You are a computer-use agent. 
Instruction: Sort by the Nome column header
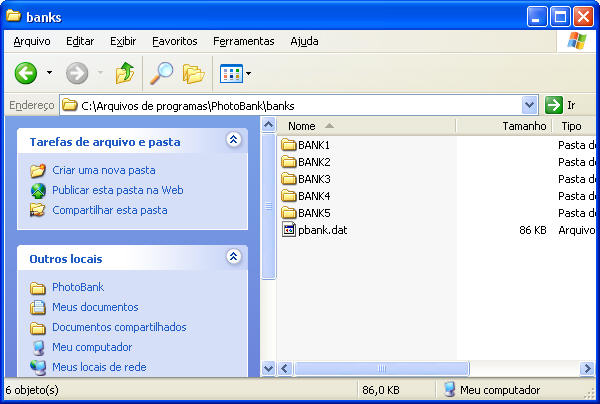(367, 126)
